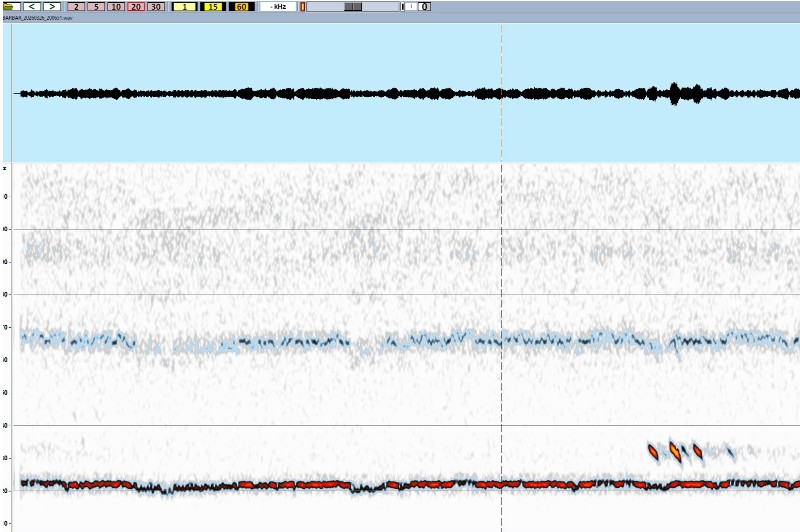
Task: Select the pink 5 button
Action: coord(96,6)
